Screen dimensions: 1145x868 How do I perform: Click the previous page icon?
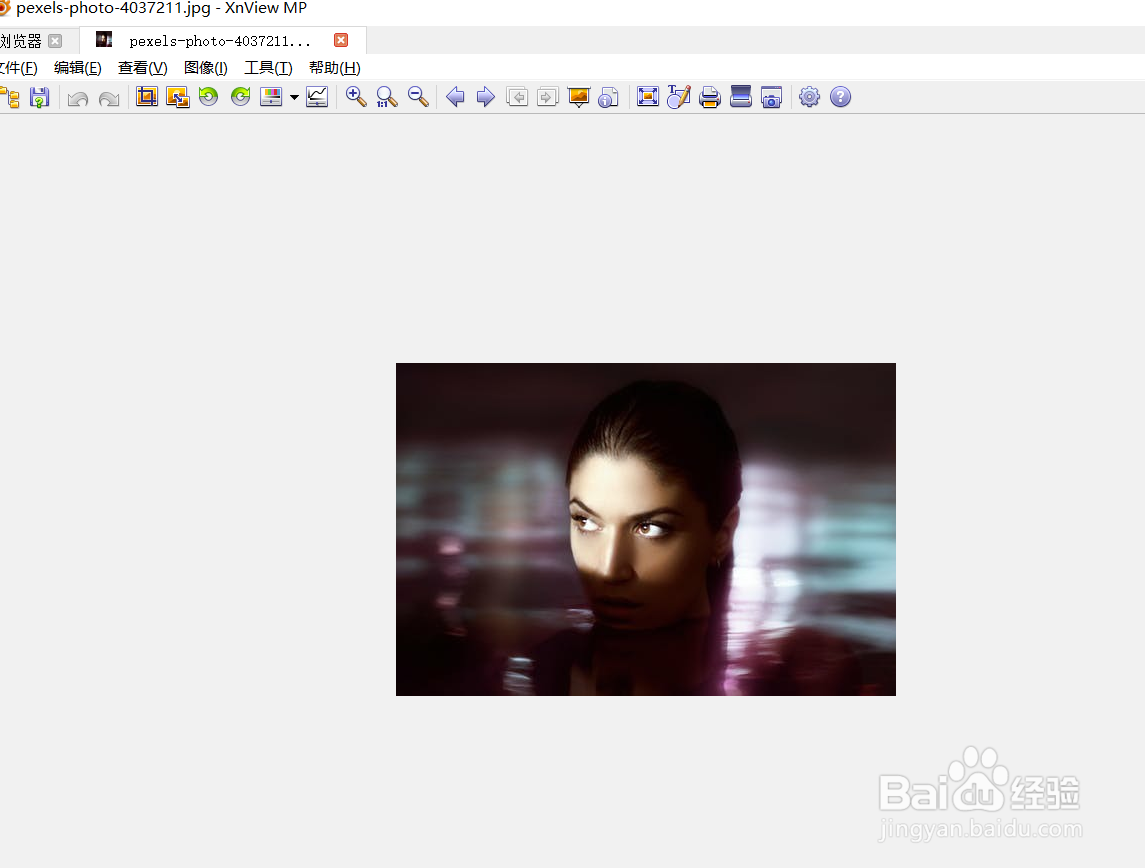[517, 96]
